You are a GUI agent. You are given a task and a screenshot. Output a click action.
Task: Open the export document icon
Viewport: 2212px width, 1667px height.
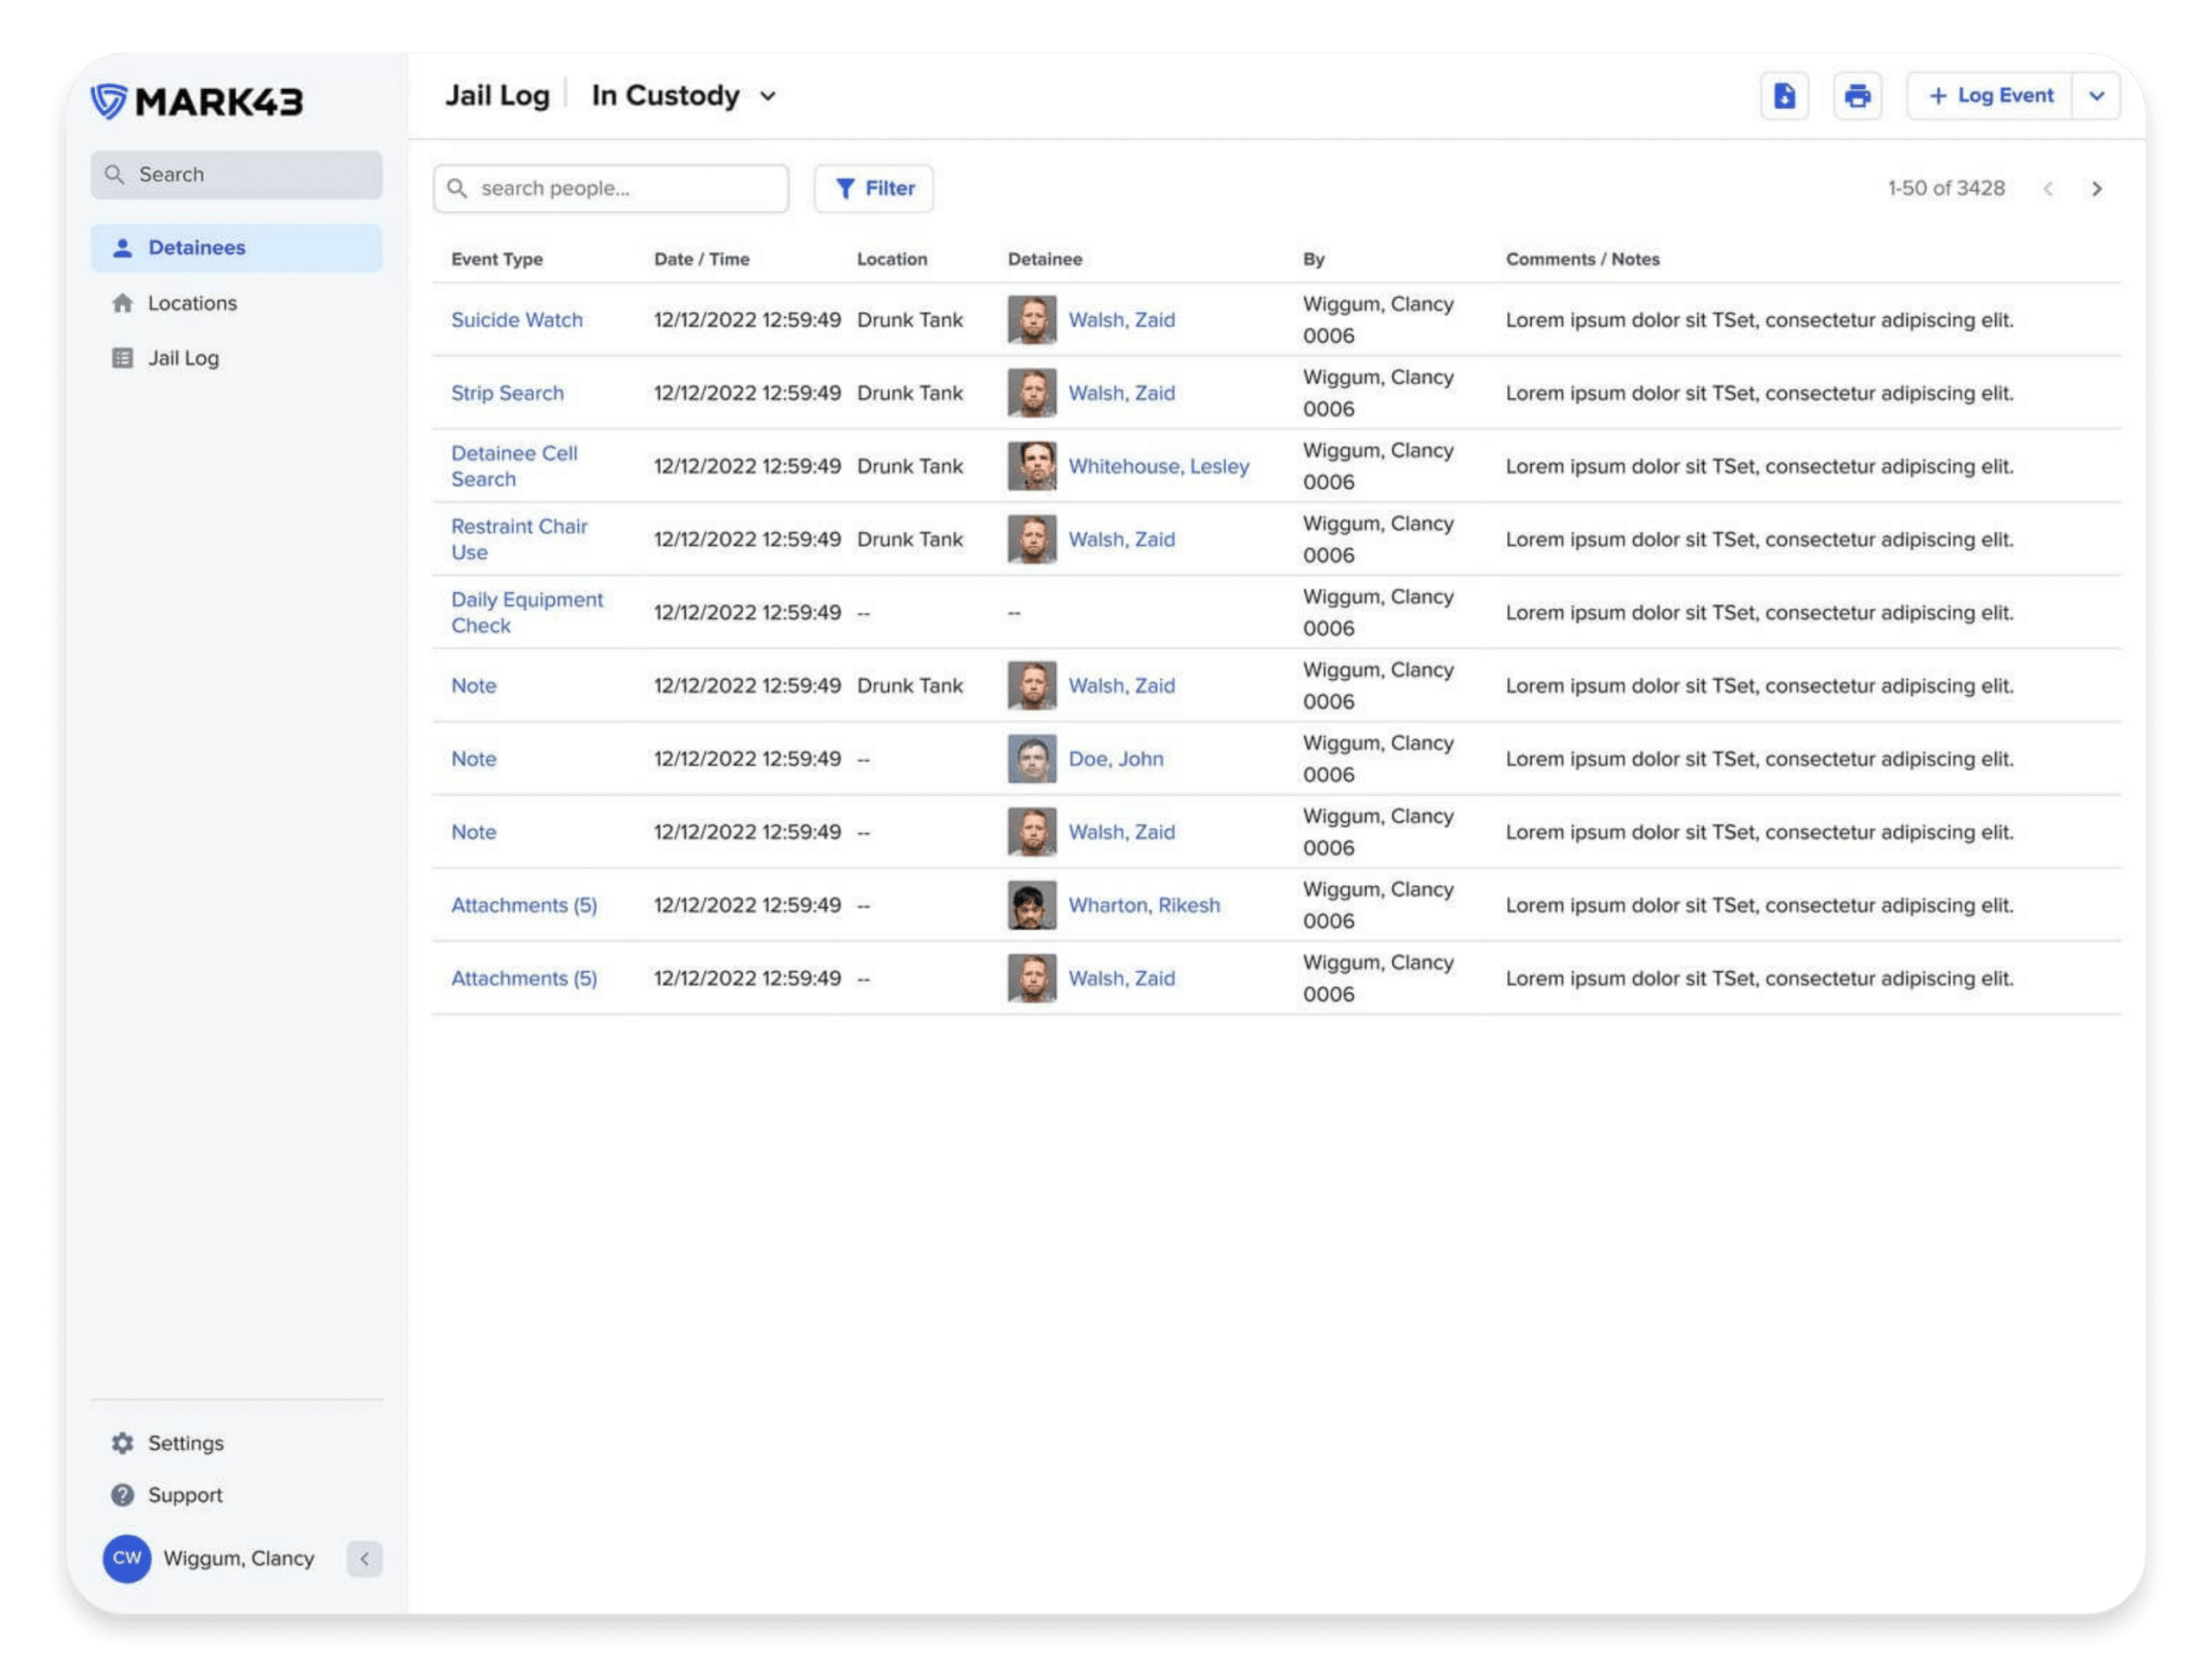click(x=1785, y=96)
